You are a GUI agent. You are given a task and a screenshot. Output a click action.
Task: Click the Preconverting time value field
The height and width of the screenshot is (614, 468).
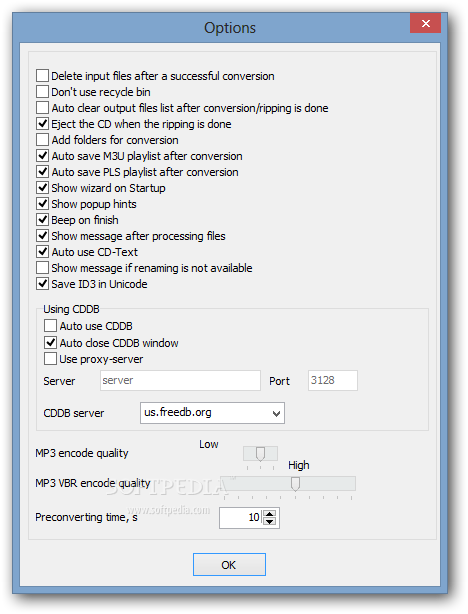(x=241, y=518)
